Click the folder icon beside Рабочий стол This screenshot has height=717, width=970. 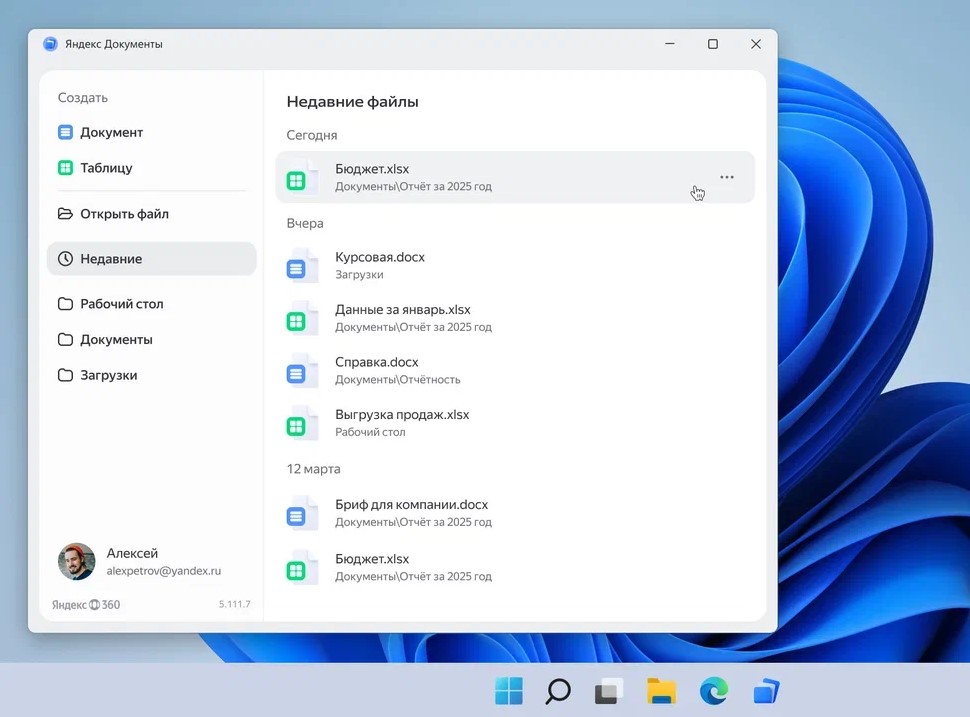click(65, 304)
